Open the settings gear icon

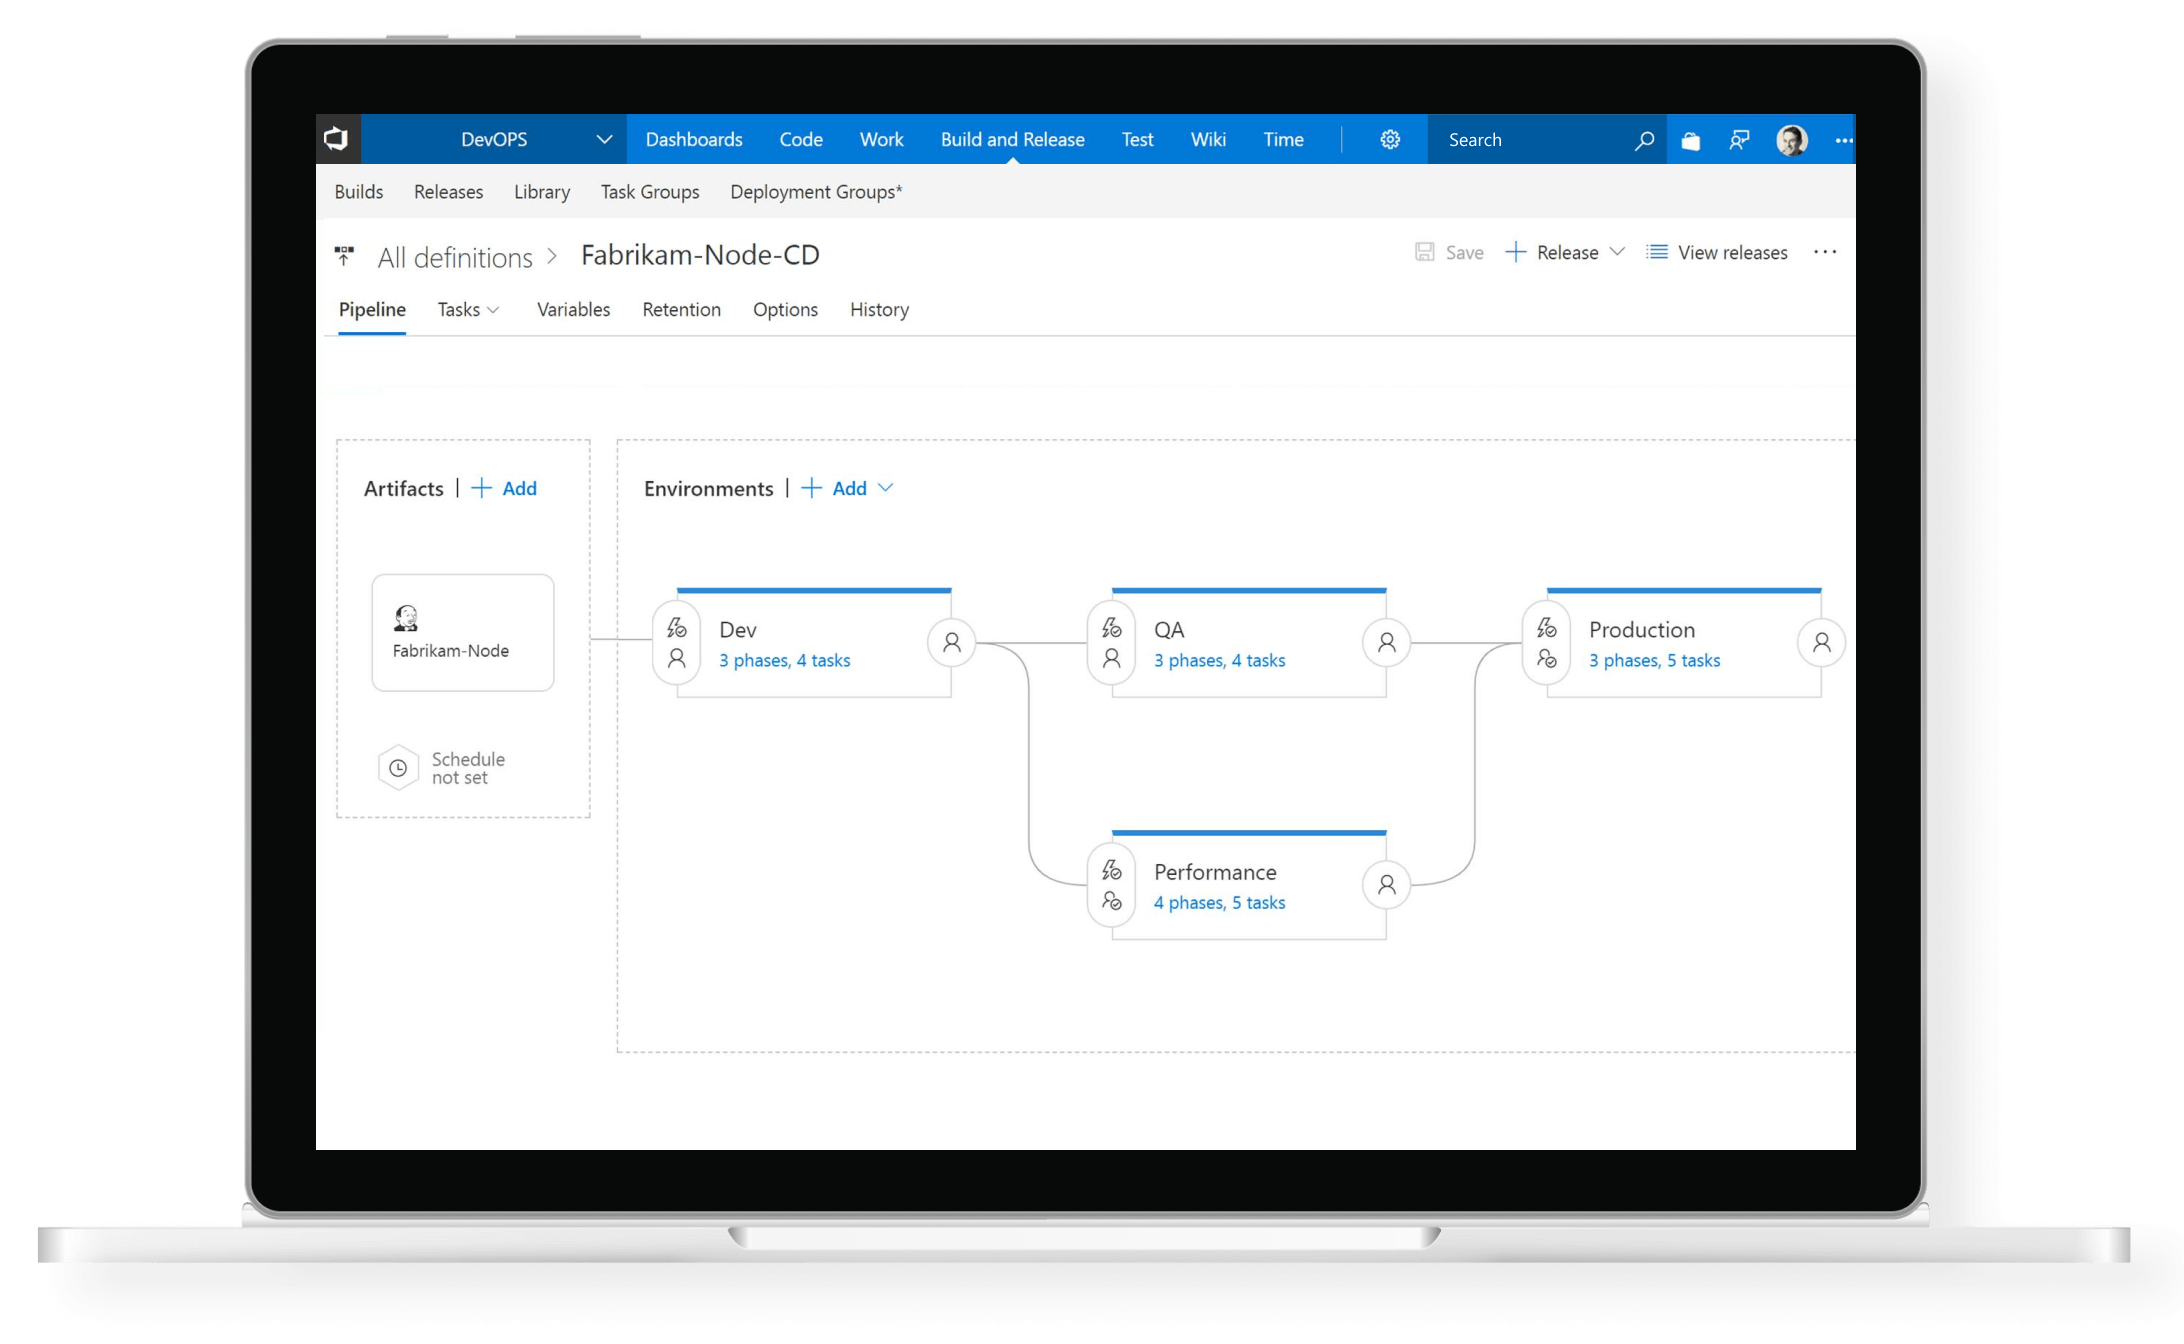coord(1389,140)
